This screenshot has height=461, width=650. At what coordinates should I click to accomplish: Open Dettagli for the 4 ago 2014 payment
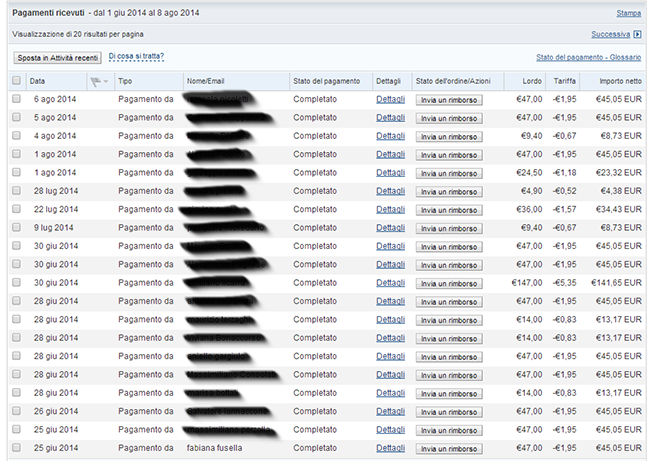point(390,136)
